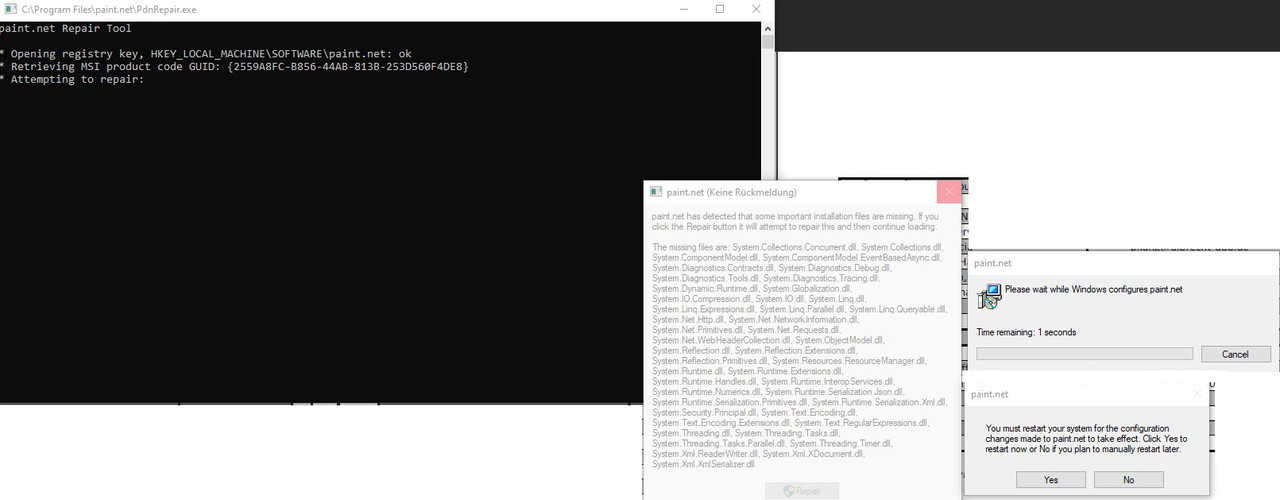
Task: Click the 'paint.net (Keine Rückmeldung)' title text
Action: tap(732, 192)
